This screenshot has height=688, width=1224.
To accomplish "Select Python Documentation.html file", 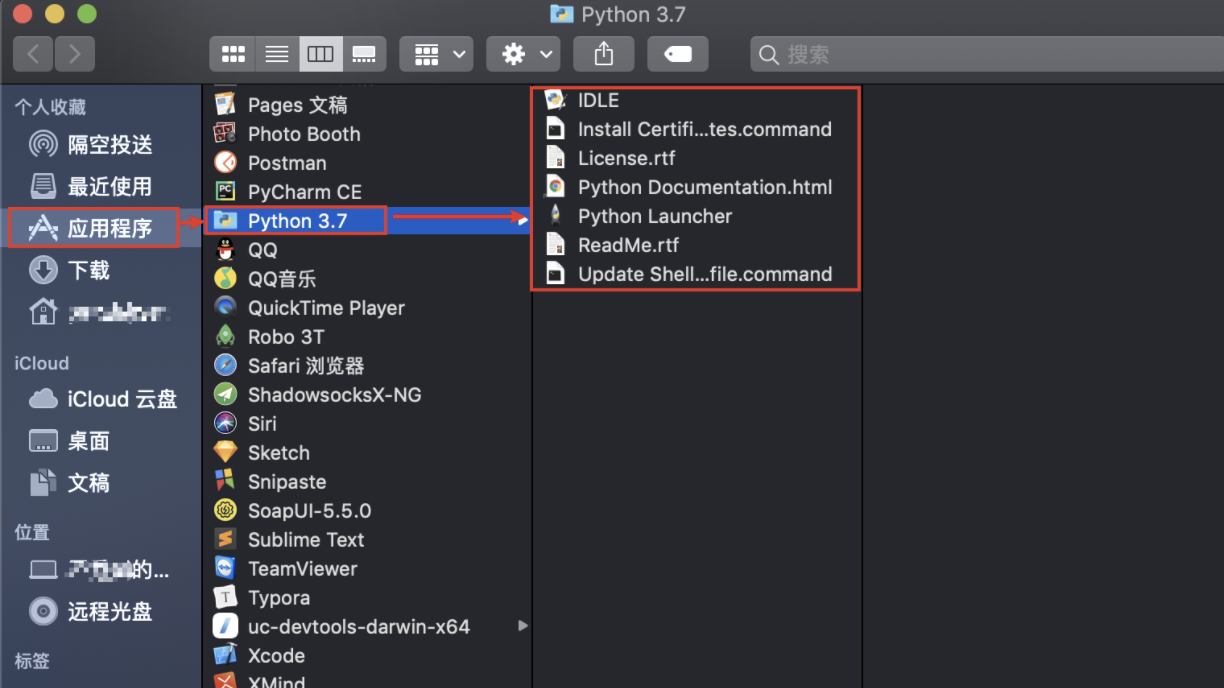I will point(696,187).
